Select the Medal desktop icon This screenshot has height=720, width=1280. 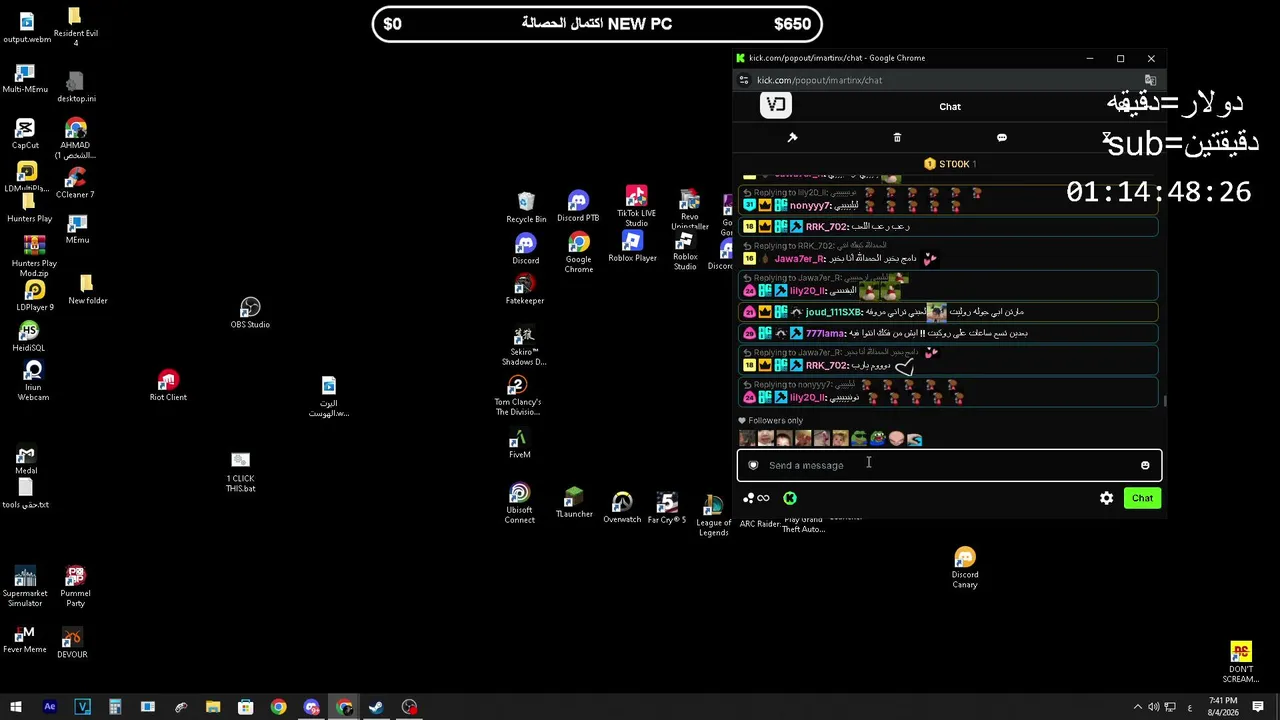[x=26, y=460]
